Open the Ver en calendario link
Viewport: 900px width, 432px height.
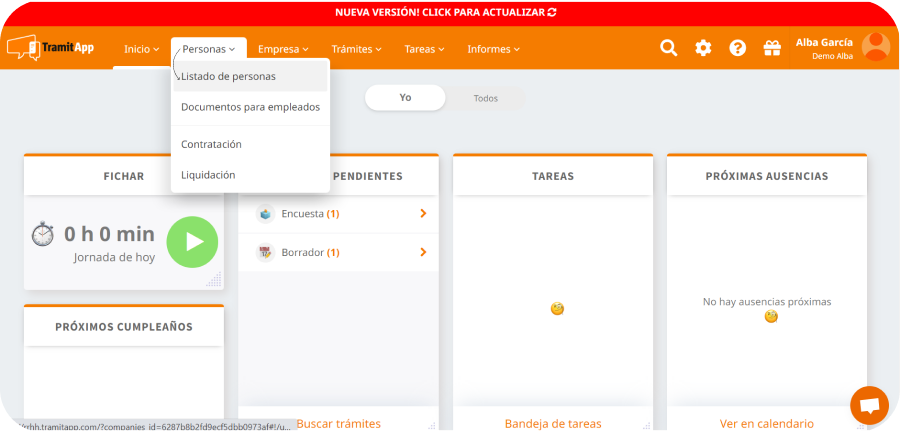click(x=766, y=423)
